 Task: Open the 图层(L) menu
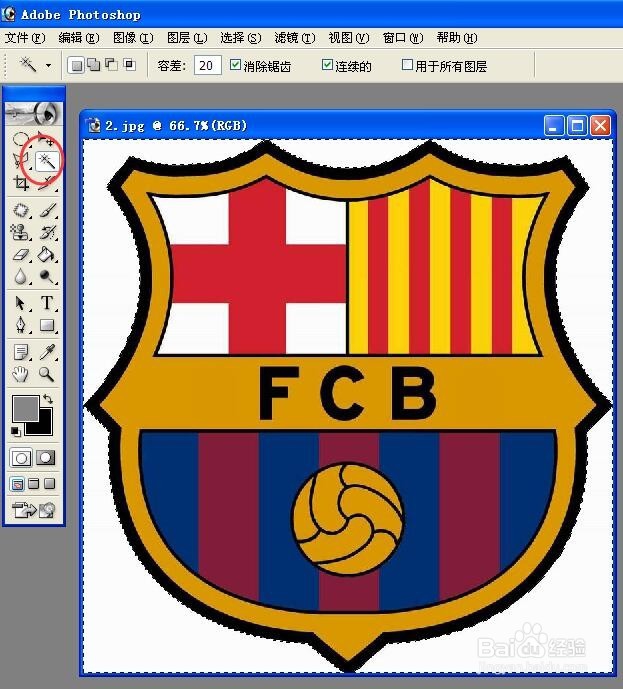(187, 38)
